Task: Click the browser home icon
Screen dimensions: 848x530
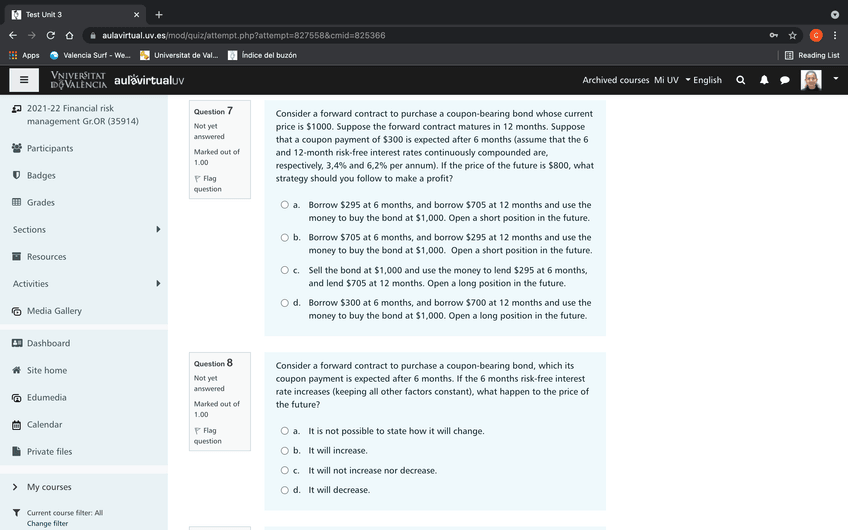Action: [69, 35]
